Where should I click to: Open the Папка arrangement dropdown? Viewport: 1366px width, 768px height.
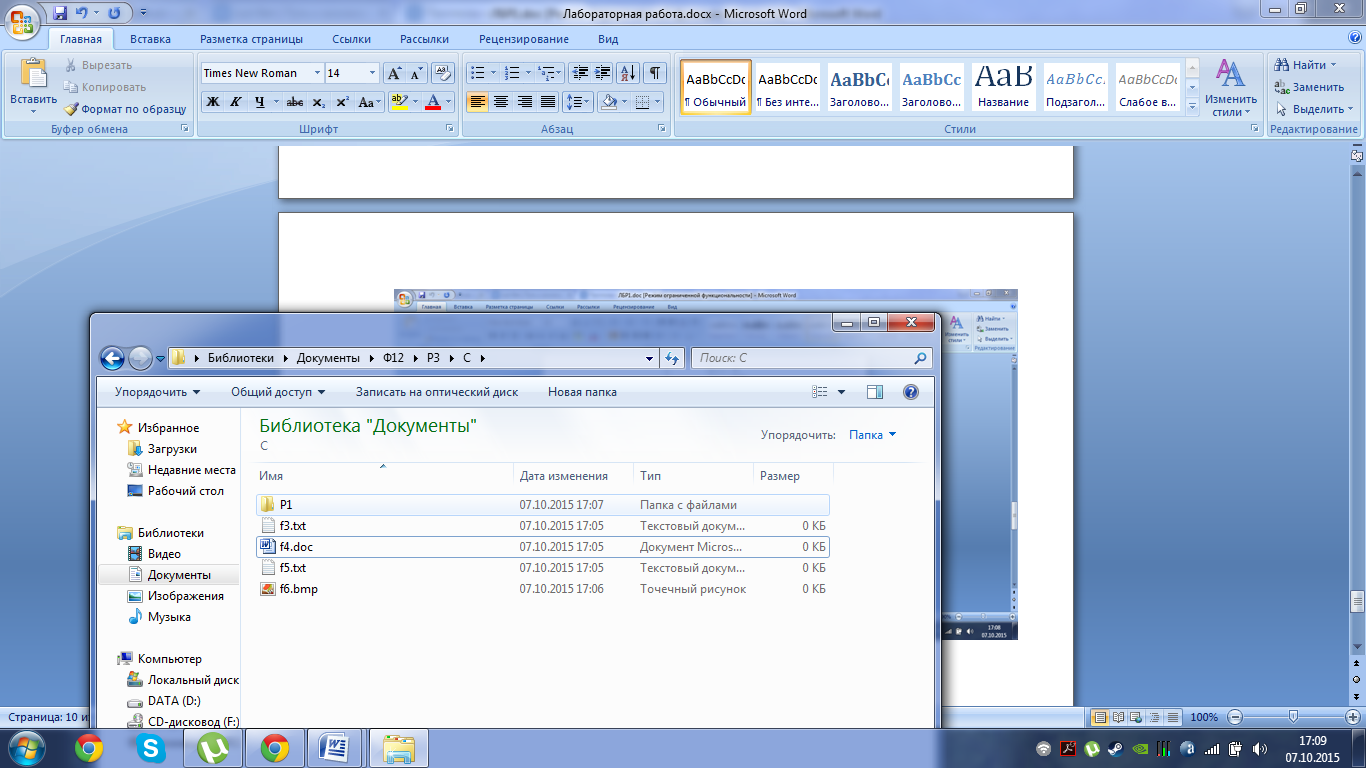[872, 435]
